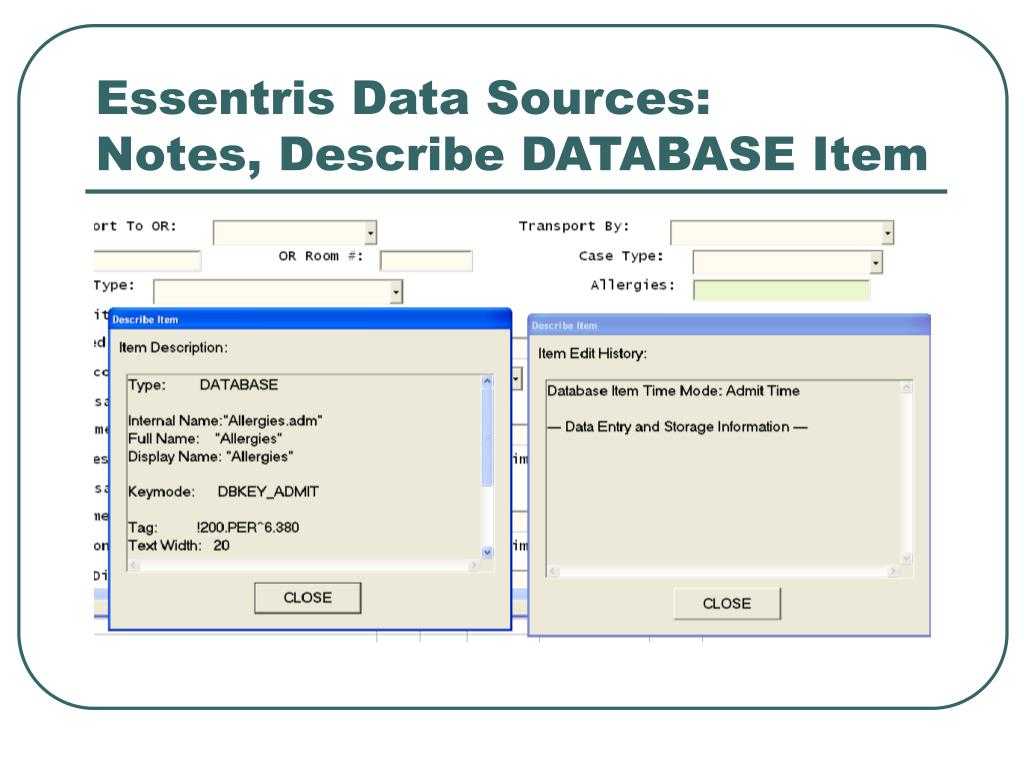Click CLOSE in the Item Edit History dialog

pos(727,603)
